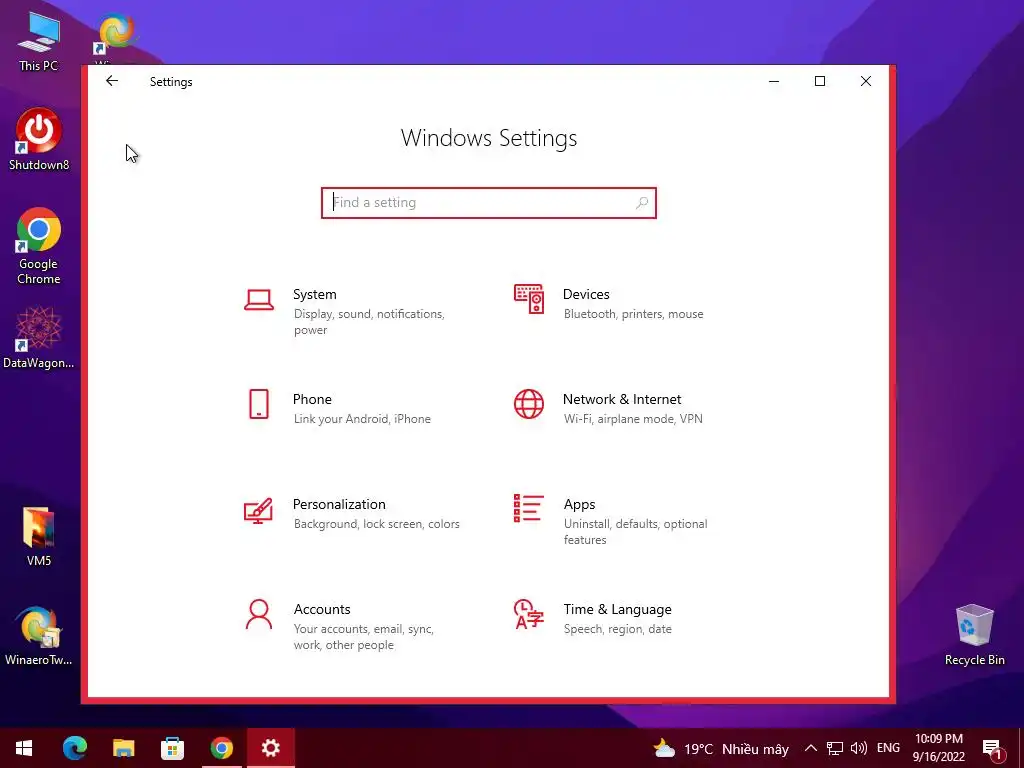This screenshot has height=768, width=1024.
Task: Open the network tray icon
Action: point(835,748)
